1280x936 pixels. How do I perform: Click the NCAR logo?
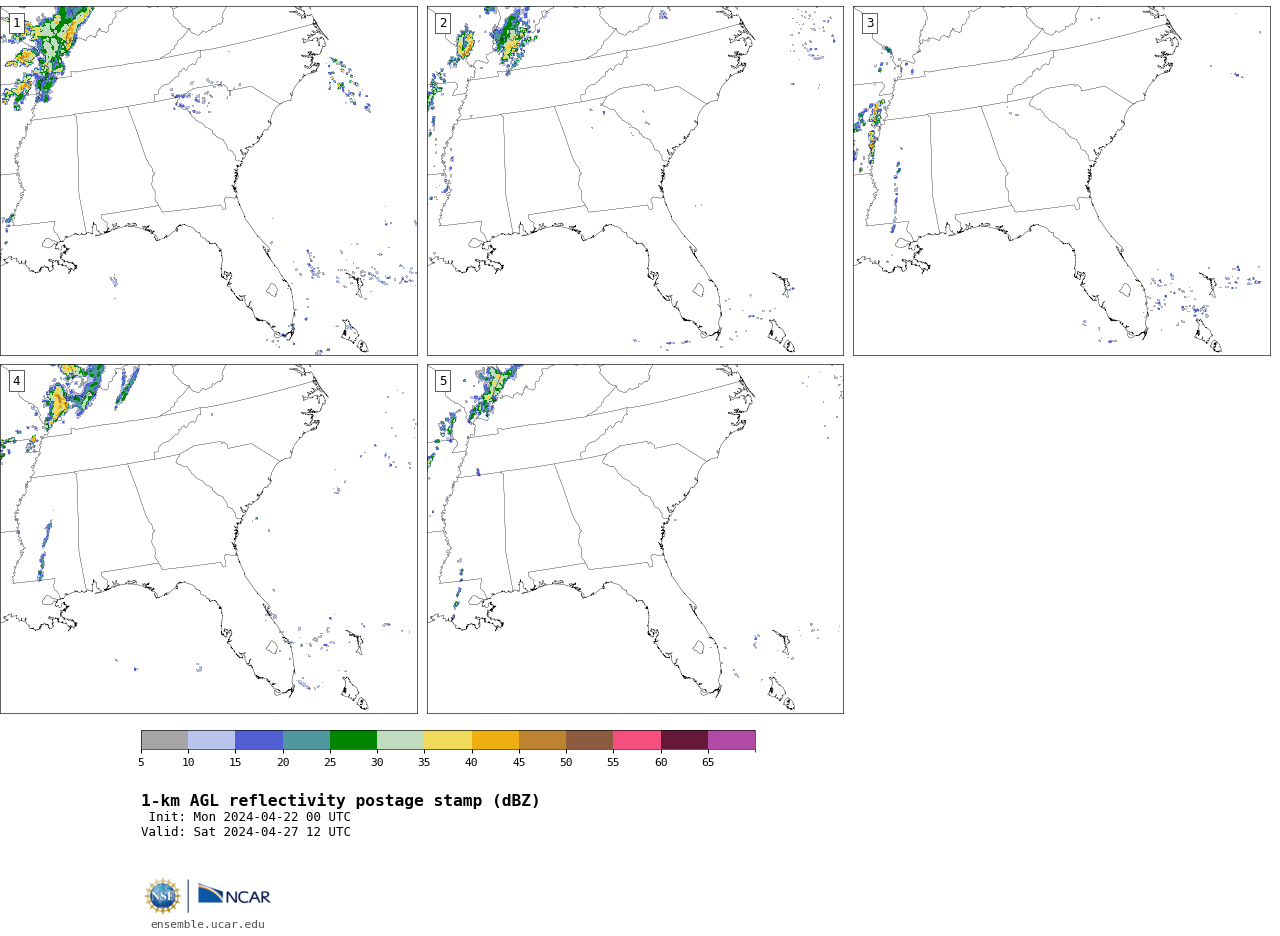pos(234,895)
